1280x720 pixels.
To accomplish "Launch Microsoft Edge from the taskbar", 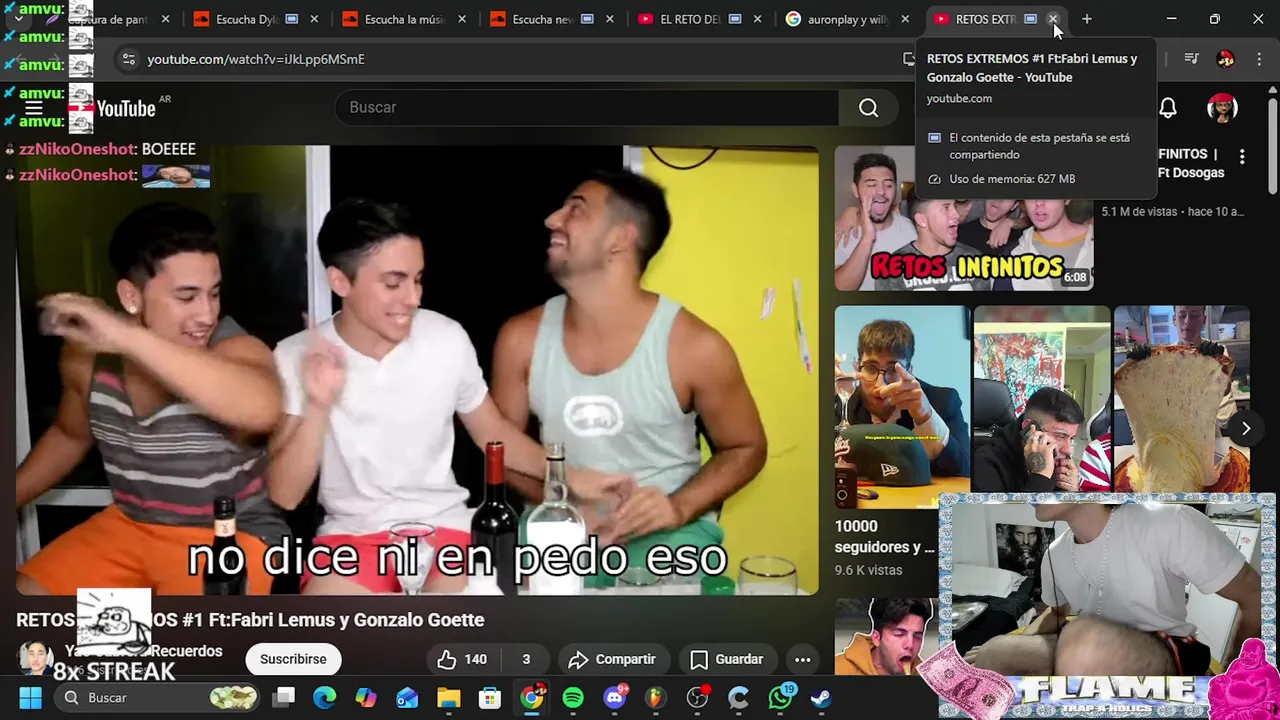I will coord(325,697).
